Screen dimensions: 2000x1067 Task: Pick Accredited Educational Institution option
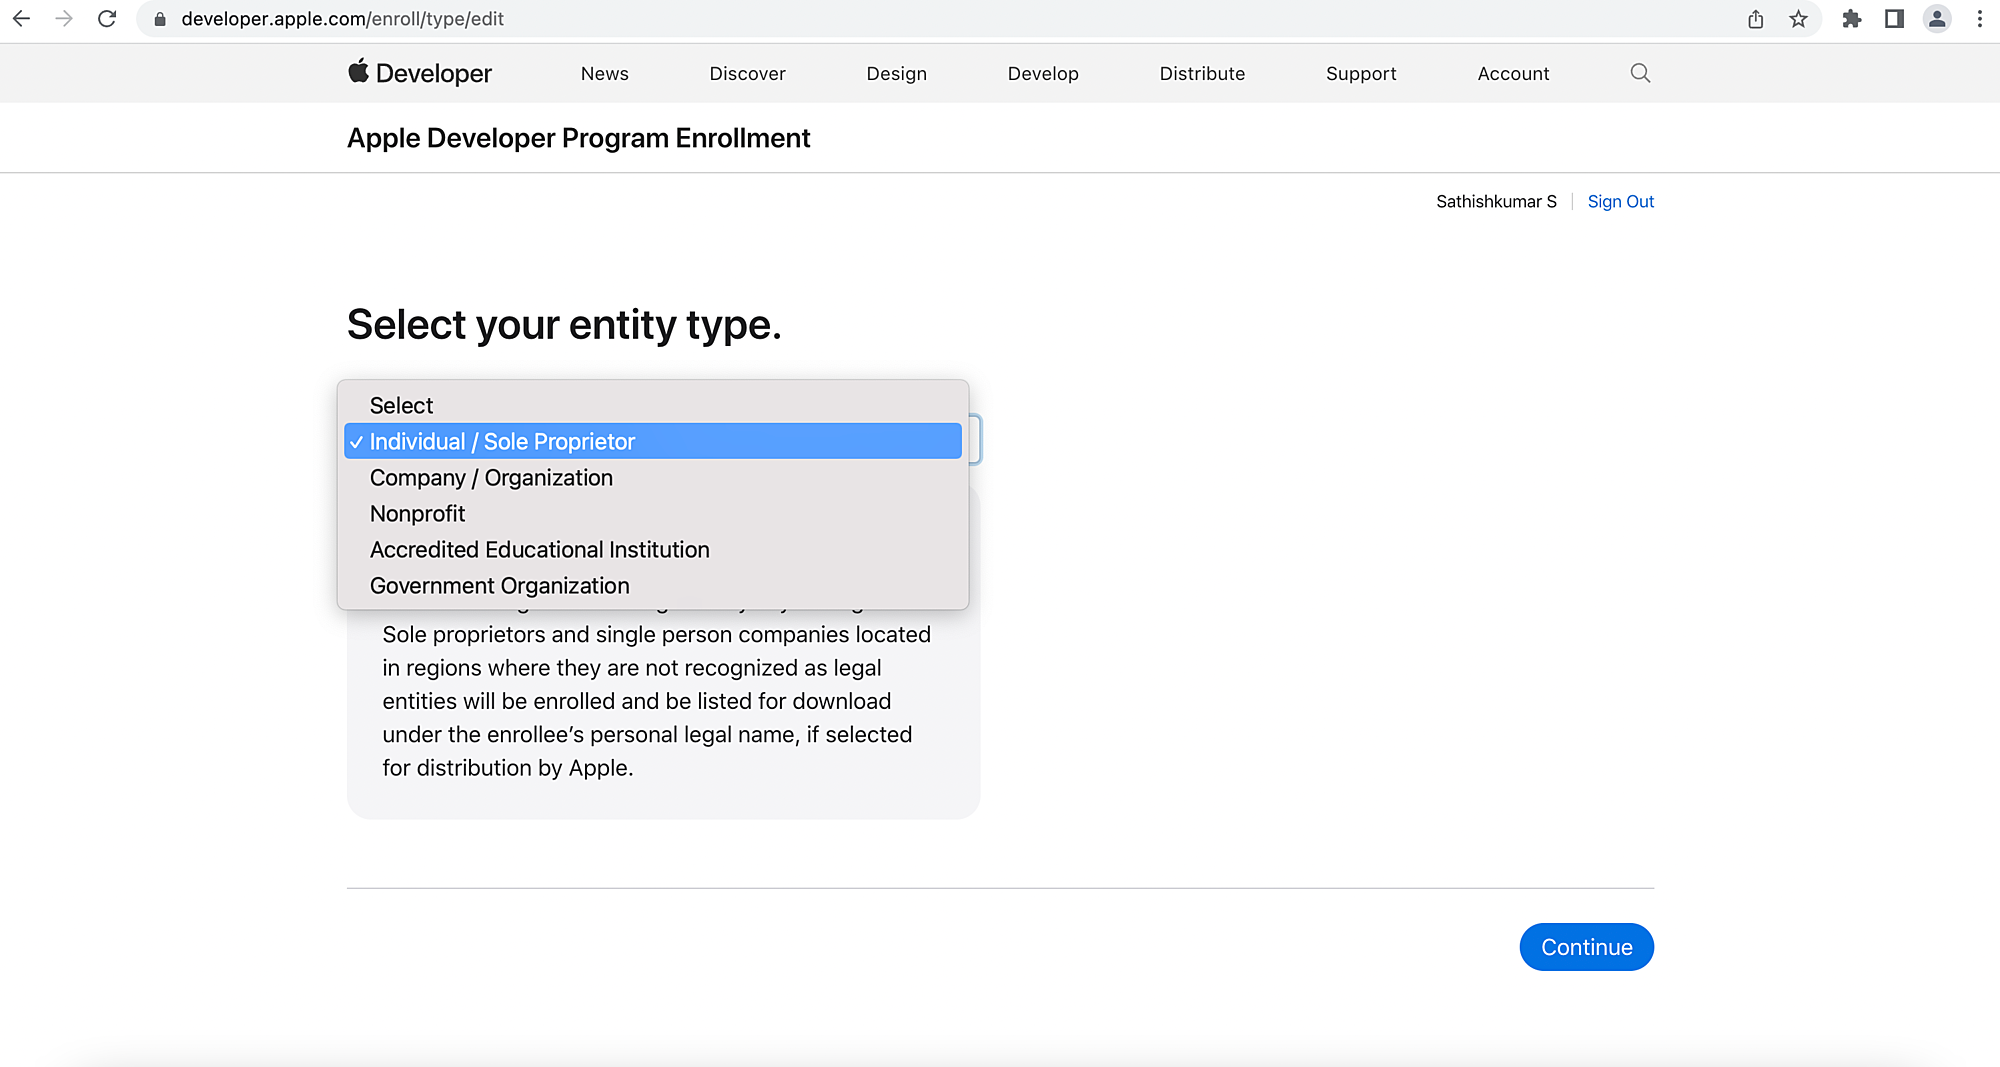(539, 550)
